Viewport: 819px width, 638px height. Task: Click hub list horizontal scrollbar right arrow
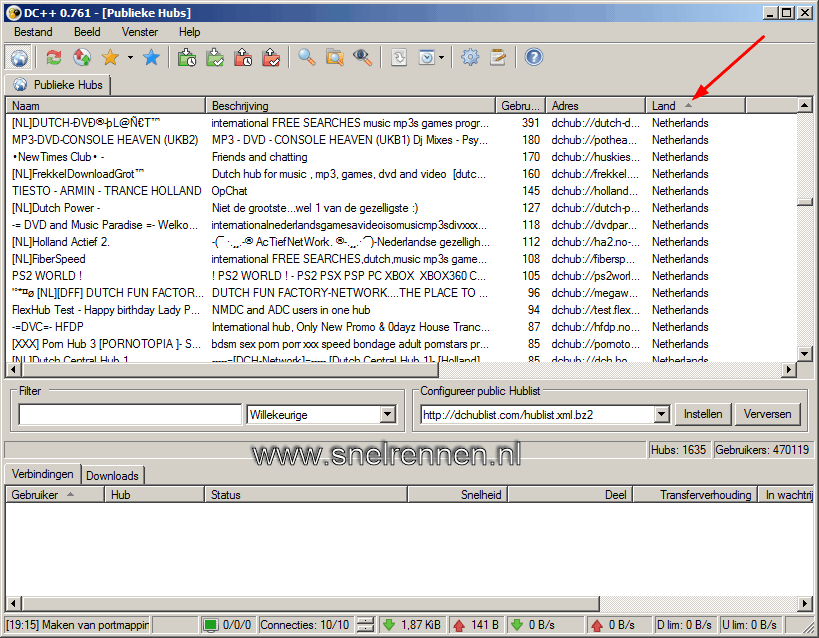789,369
